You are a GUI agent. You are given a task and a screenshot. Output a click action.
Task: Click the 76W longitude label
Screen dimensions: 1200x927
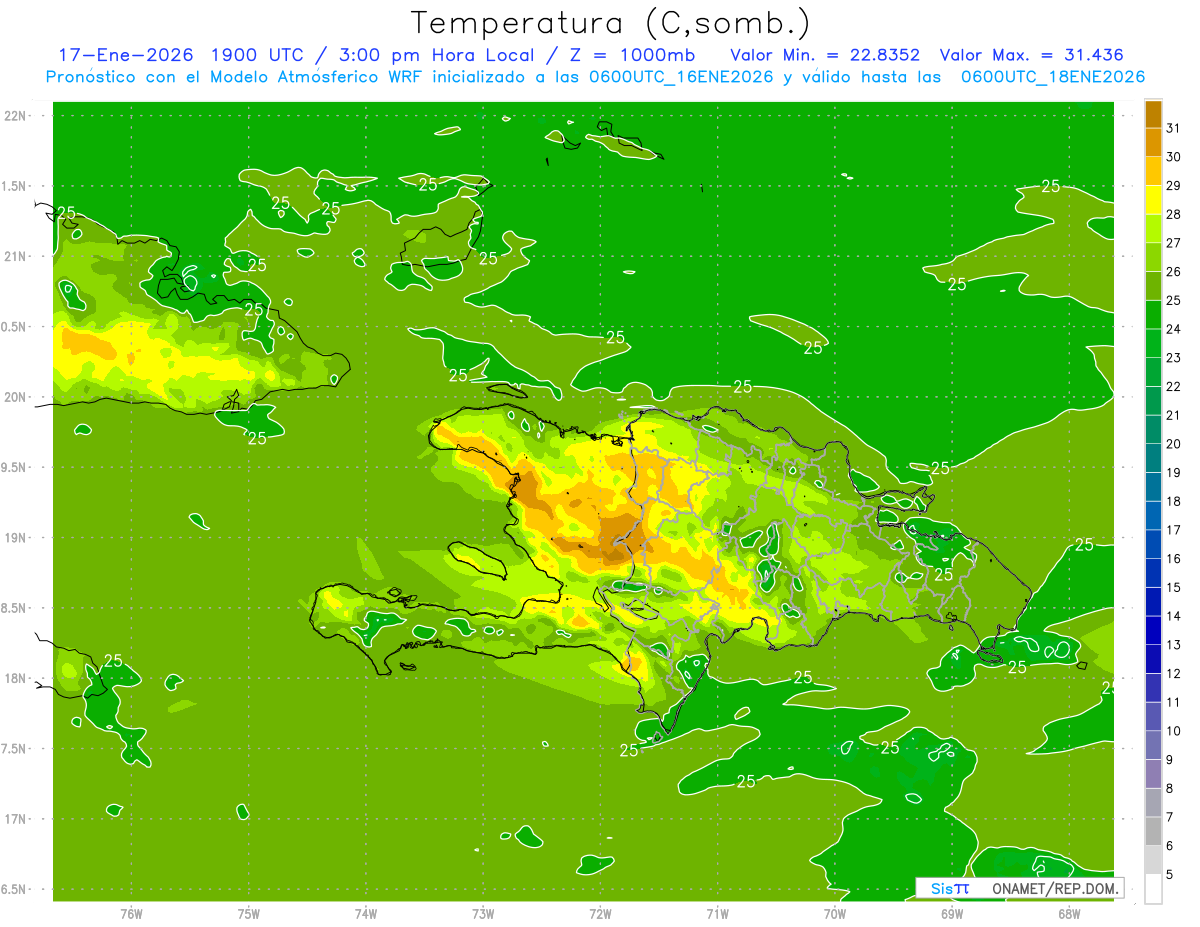click(x=131, y=914)
